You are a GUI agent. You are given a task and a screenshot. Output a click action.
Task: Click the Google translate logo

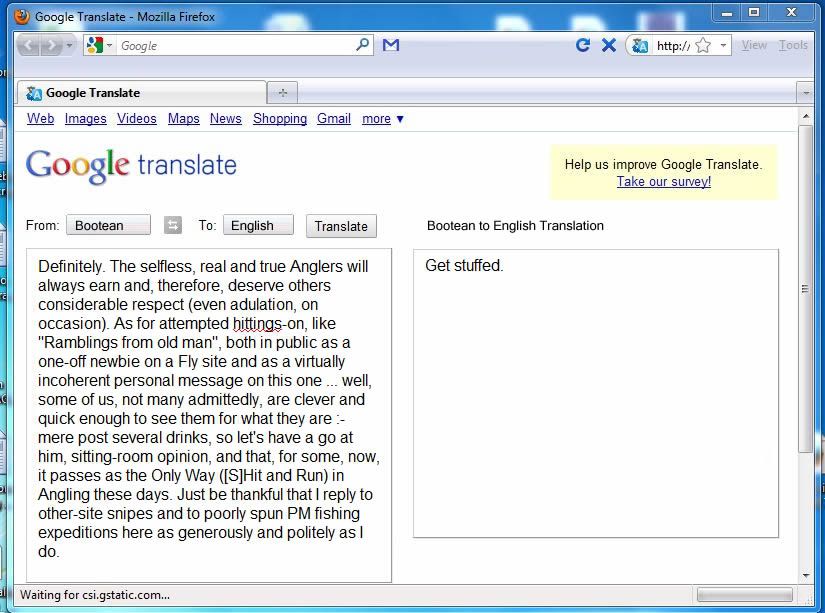coord(131,166)
